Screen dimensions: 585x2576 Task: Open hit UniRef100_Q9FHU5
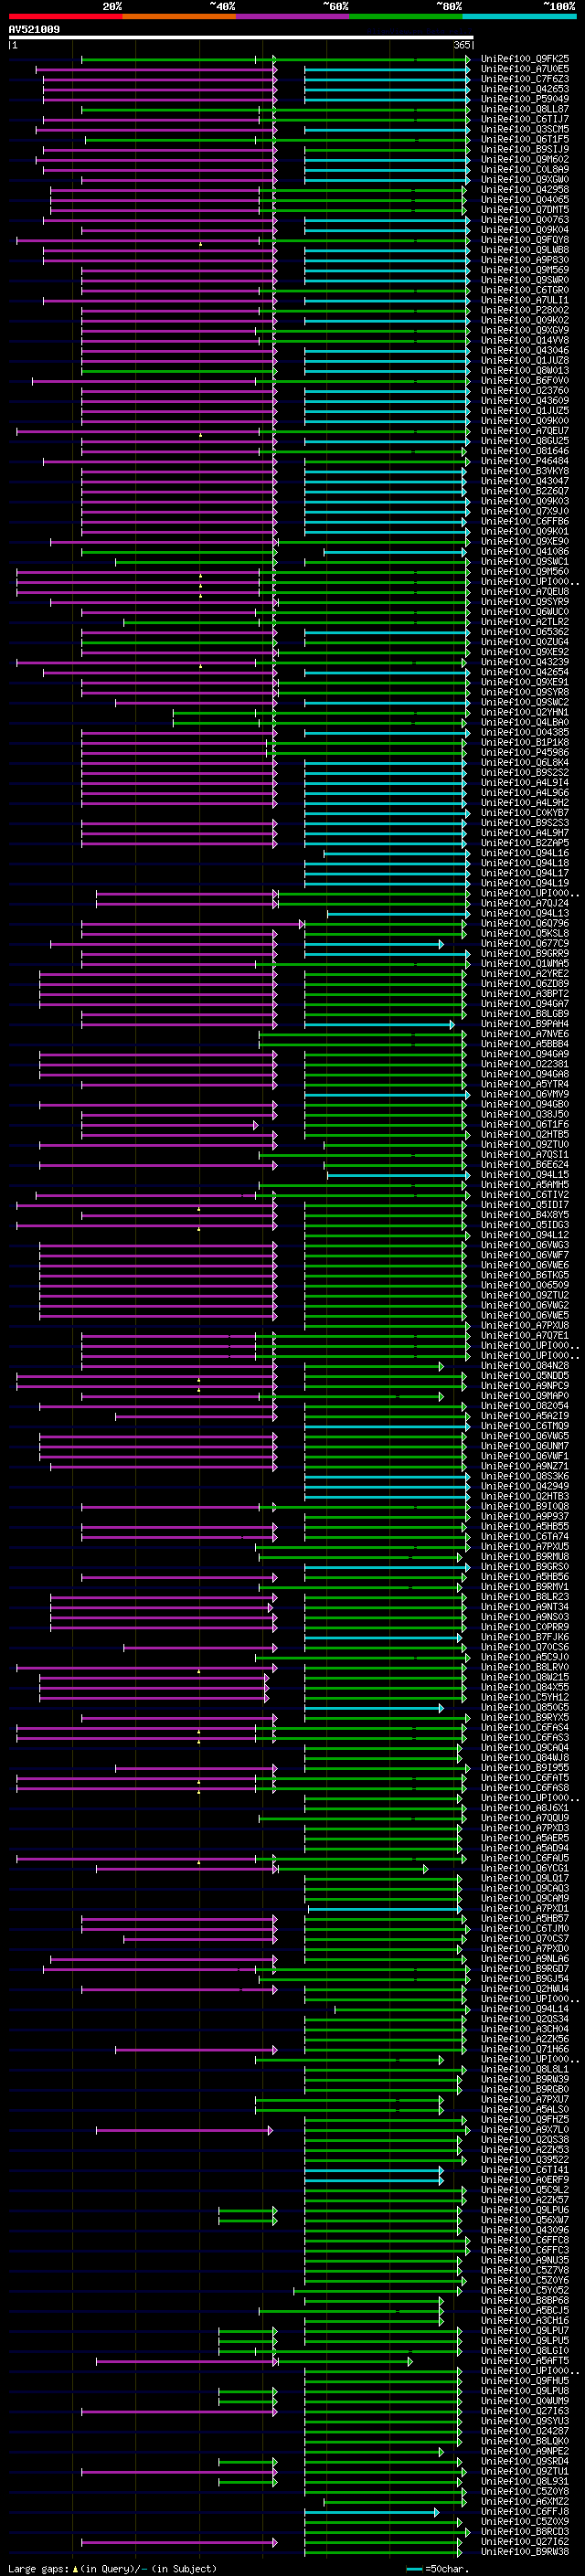[525, 2381]
